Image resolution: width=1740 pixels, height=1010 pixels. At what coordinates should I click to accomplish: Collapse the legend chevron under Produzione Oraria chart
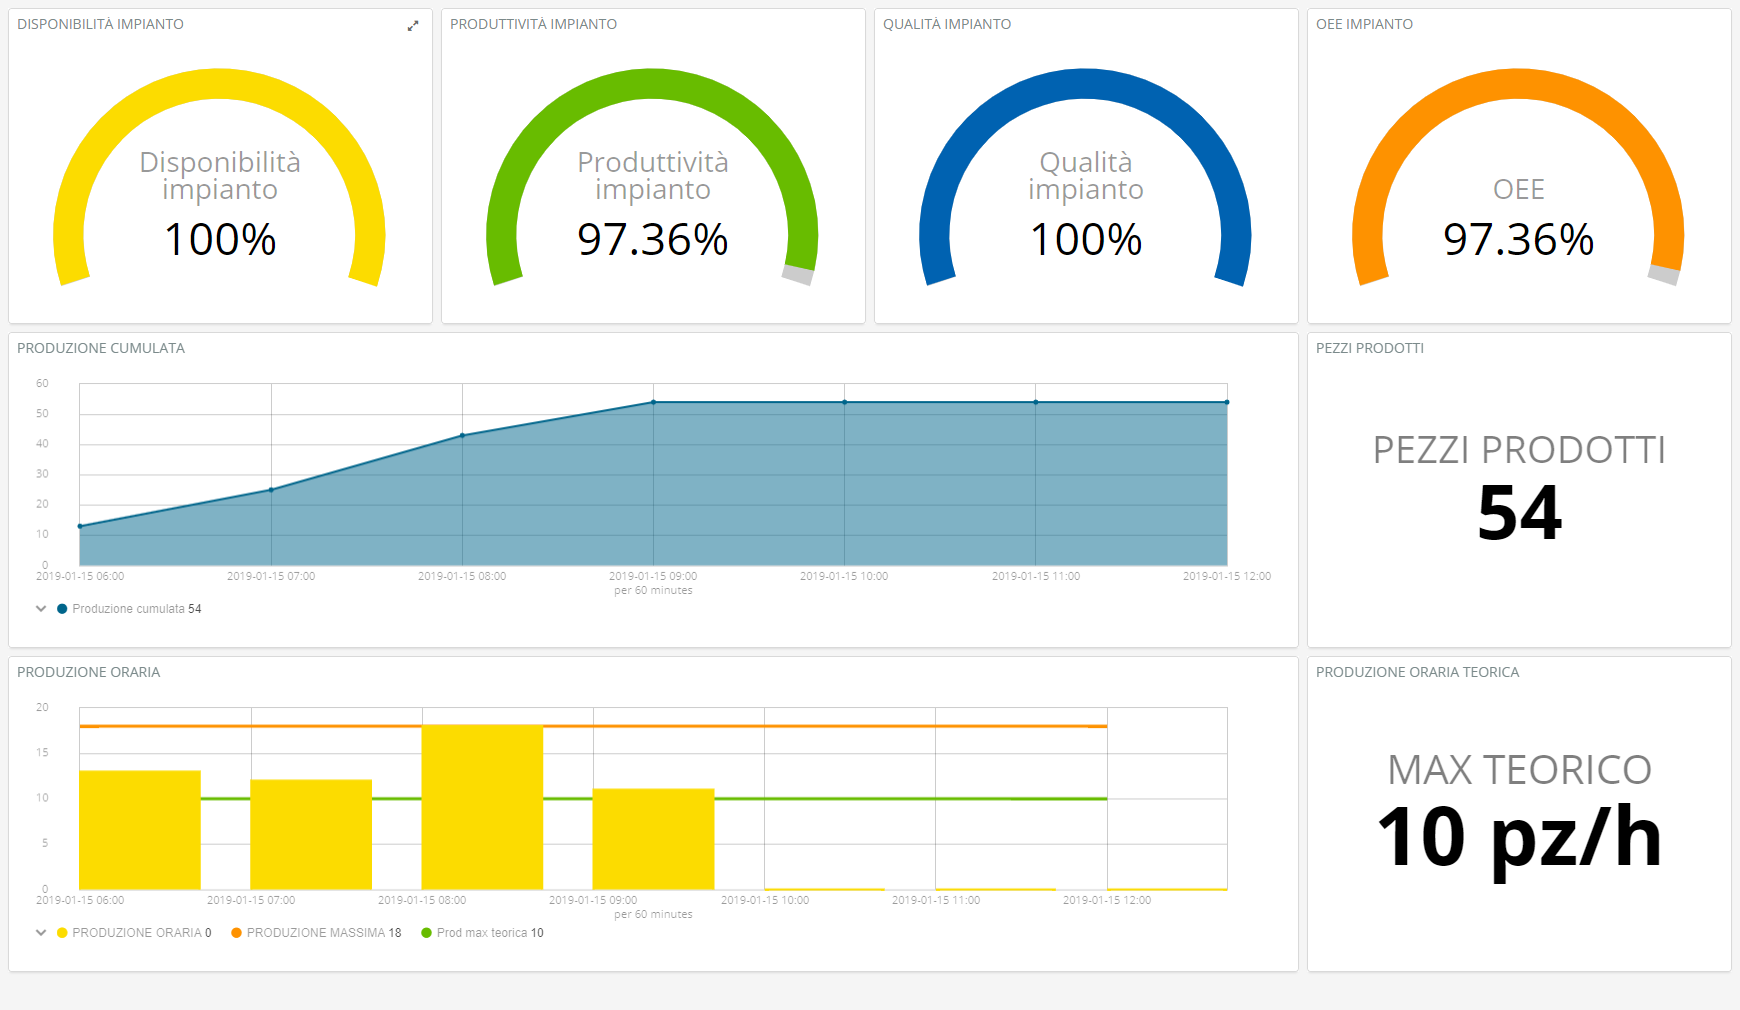[x=41, y=932]
